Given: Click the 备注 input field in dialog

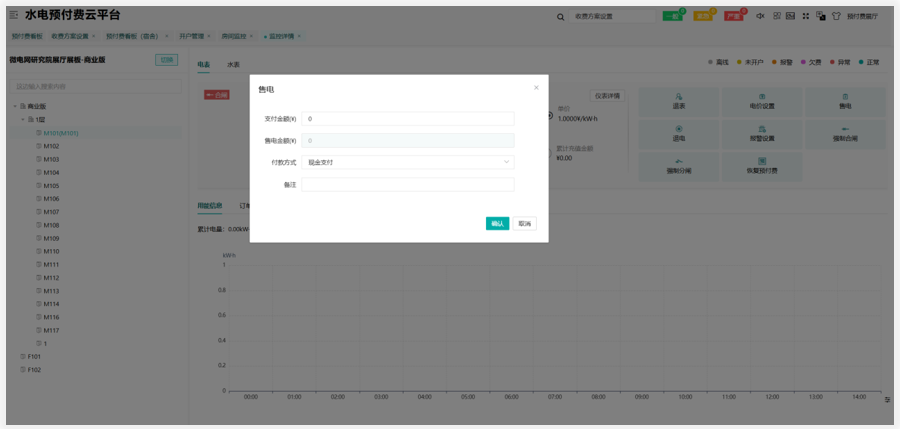Looking at the screenshot, I should coord(408,185).
